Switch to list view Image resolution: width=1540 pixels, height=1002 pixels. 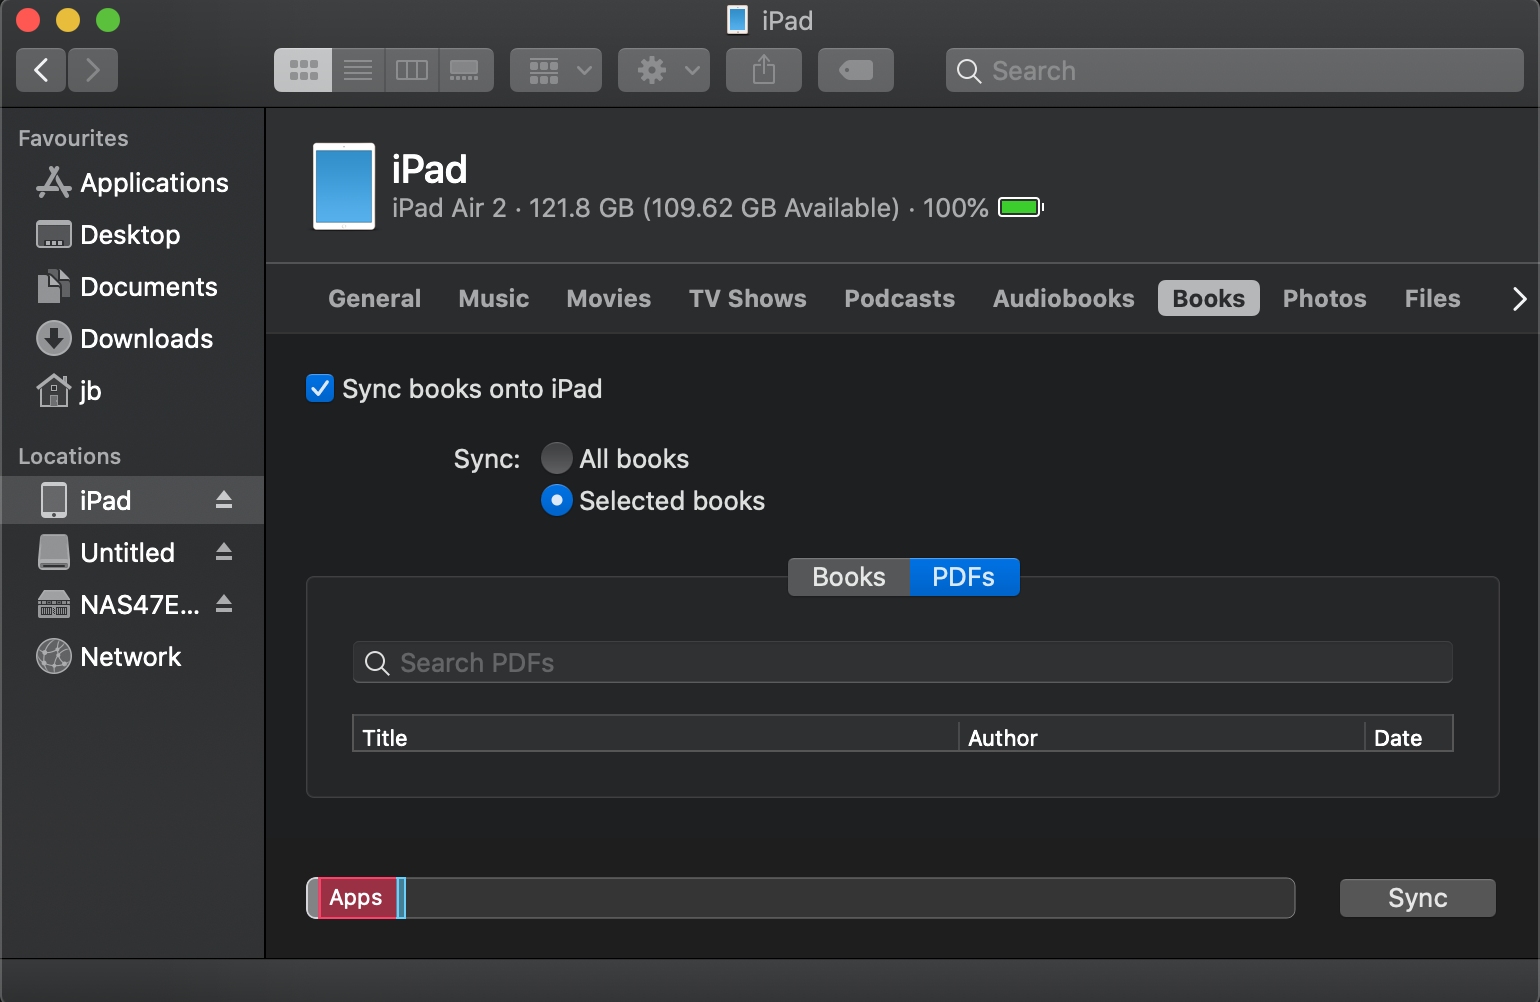click(x=358, y=70)
